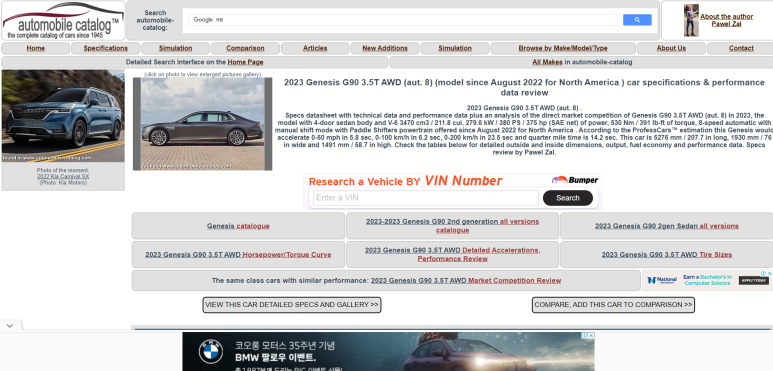This screenshot has height=371, width=773.
Task: Open the Home menu item
Action: tap(35, 48)
